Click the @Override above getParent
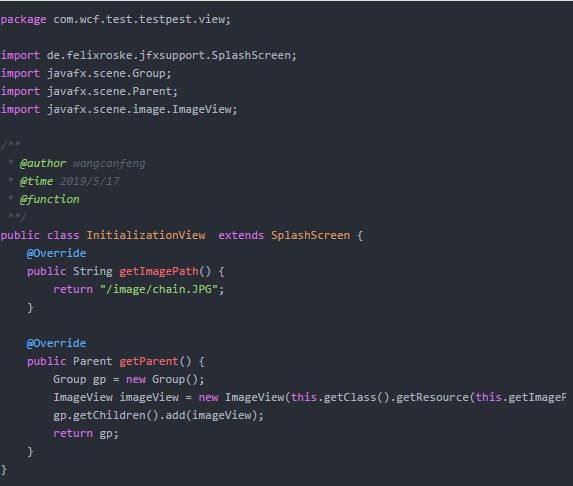The height and width of the screenshot is (486, 573). pos(56,343)
